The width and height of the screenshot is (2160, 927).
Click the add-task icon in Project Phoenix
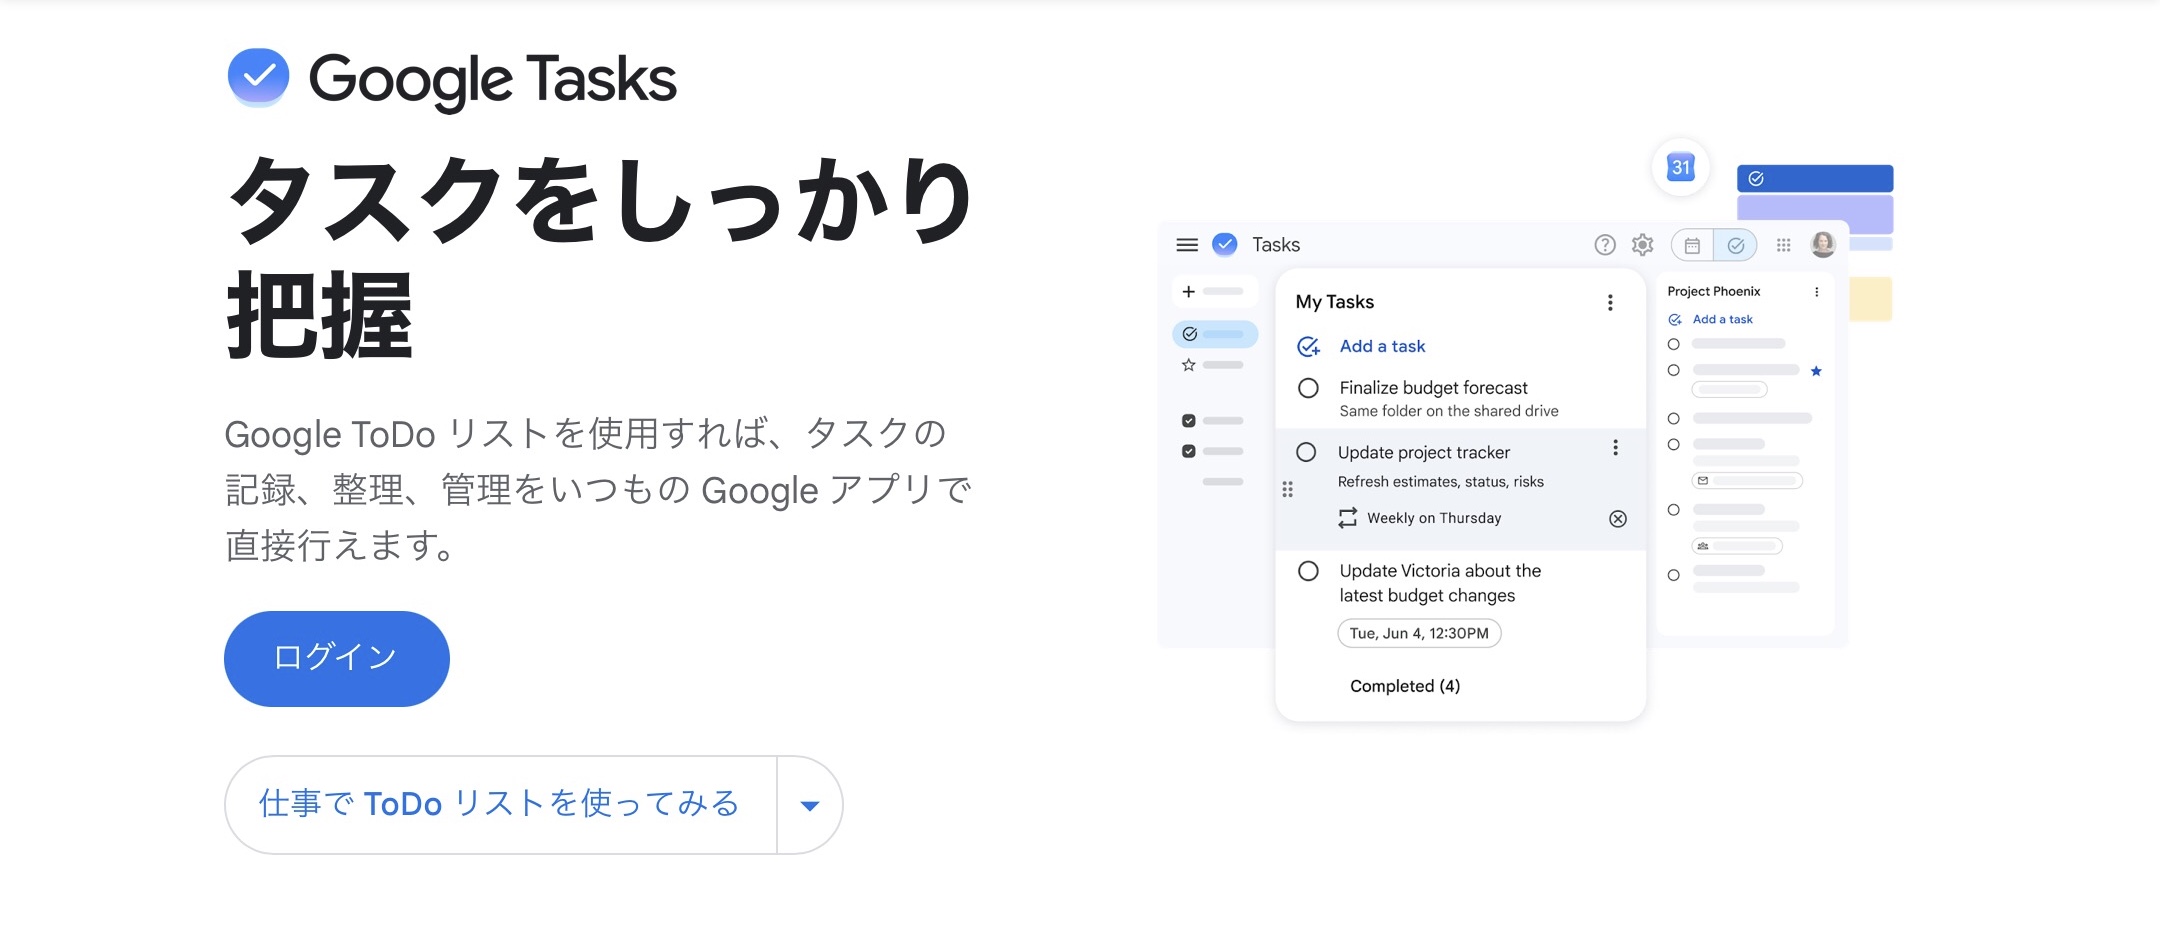pos(1675,320)
